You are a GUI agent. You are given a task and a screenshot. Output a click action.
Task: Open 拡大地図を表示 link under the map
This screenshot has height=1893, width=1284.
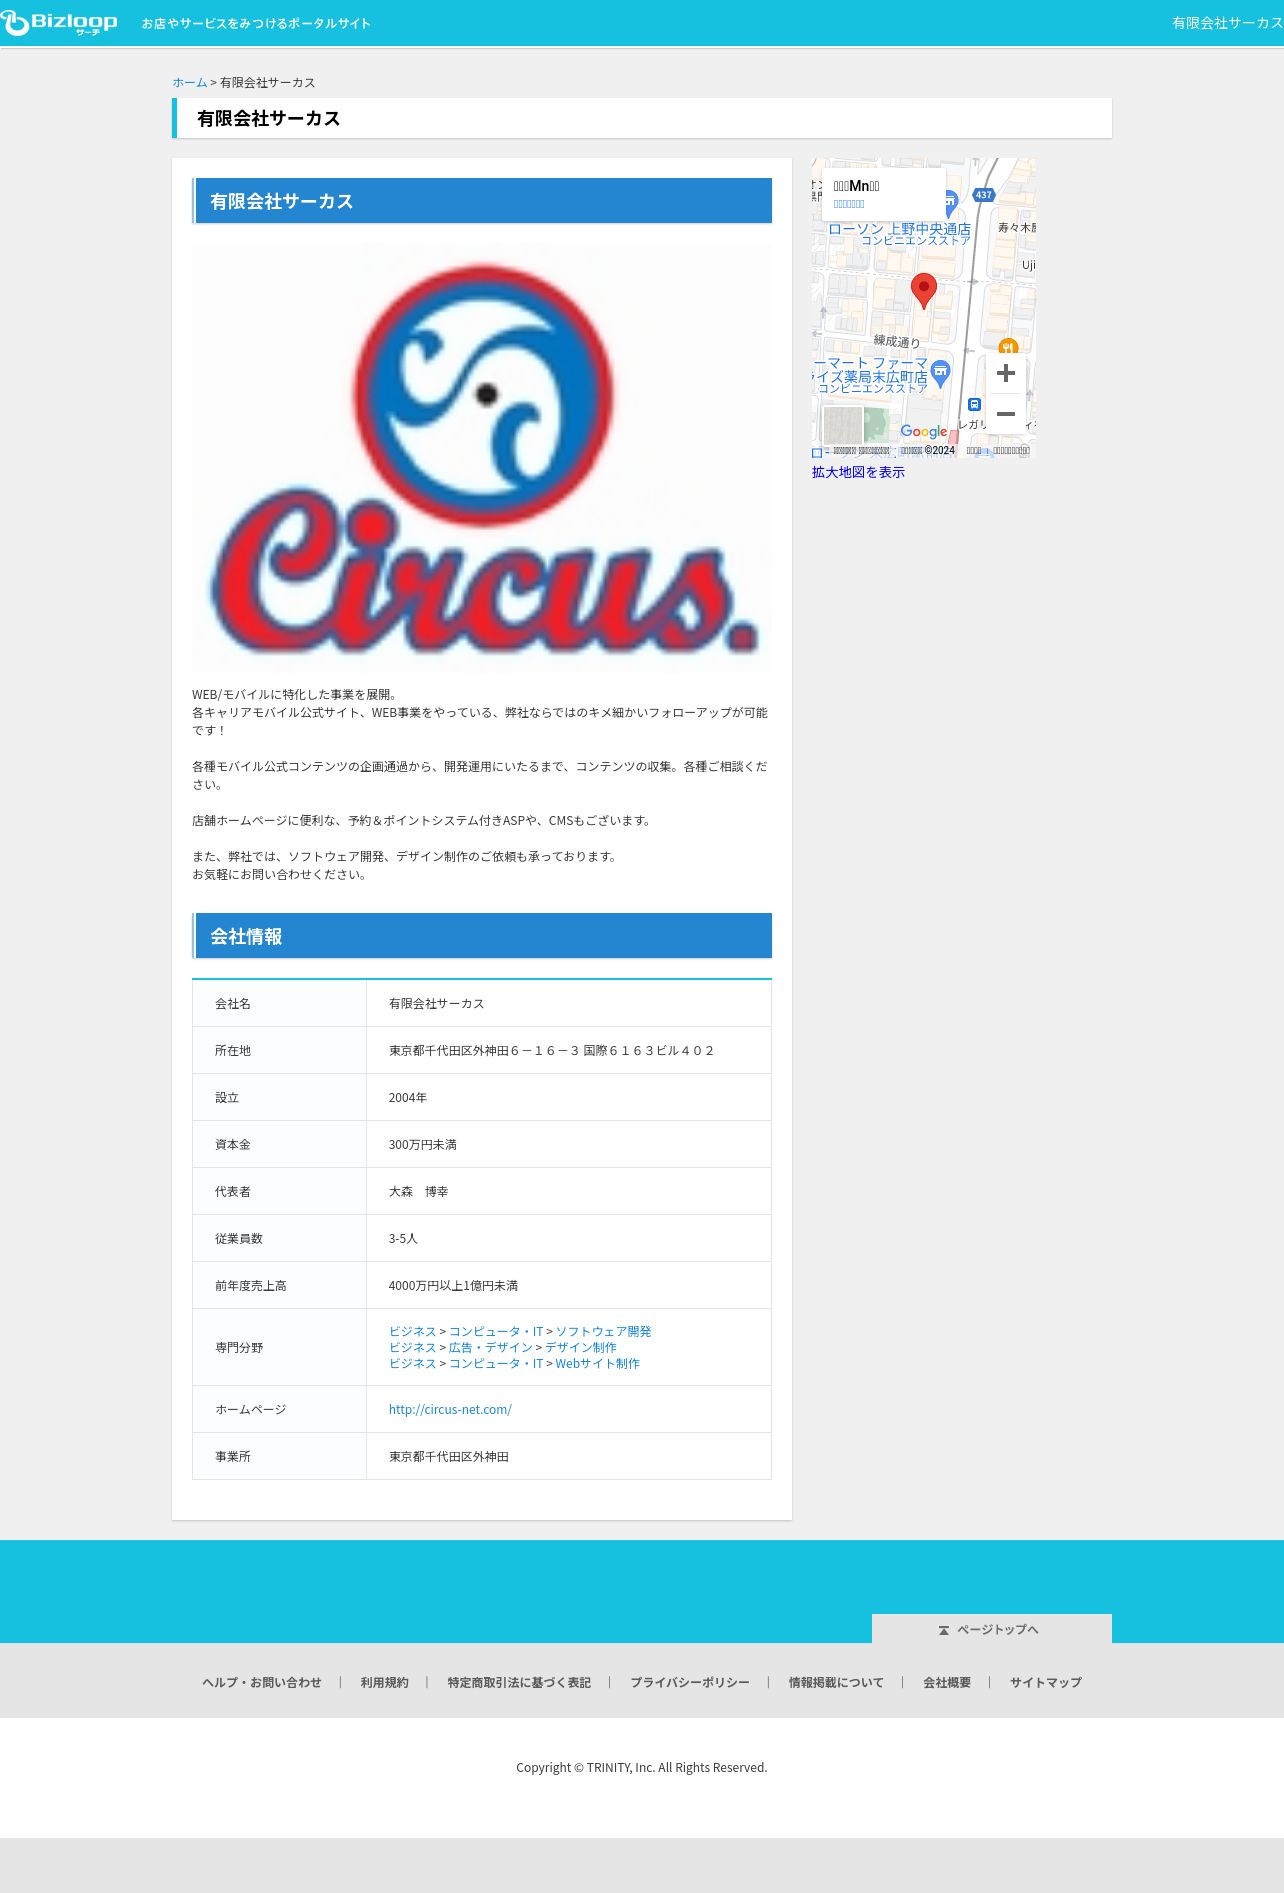(x=858, y=472)
